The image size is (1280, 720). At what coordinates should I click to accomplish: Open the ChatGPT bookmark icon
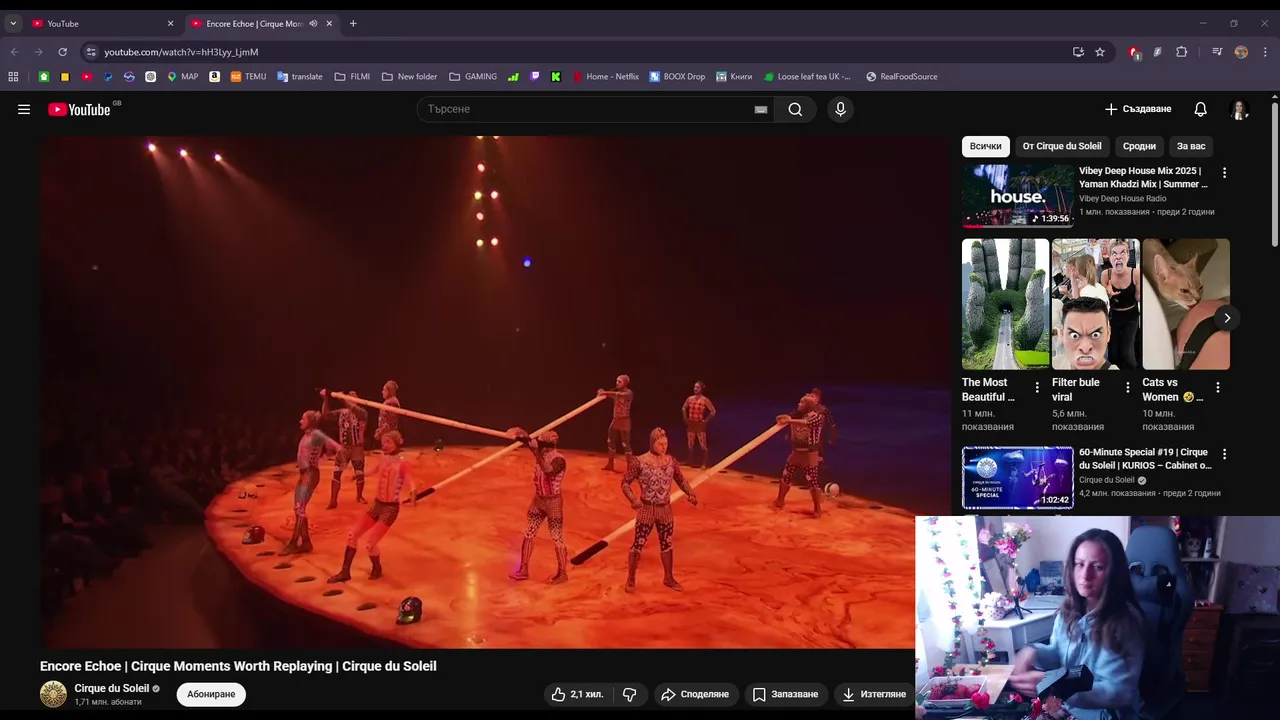point(151,76)
